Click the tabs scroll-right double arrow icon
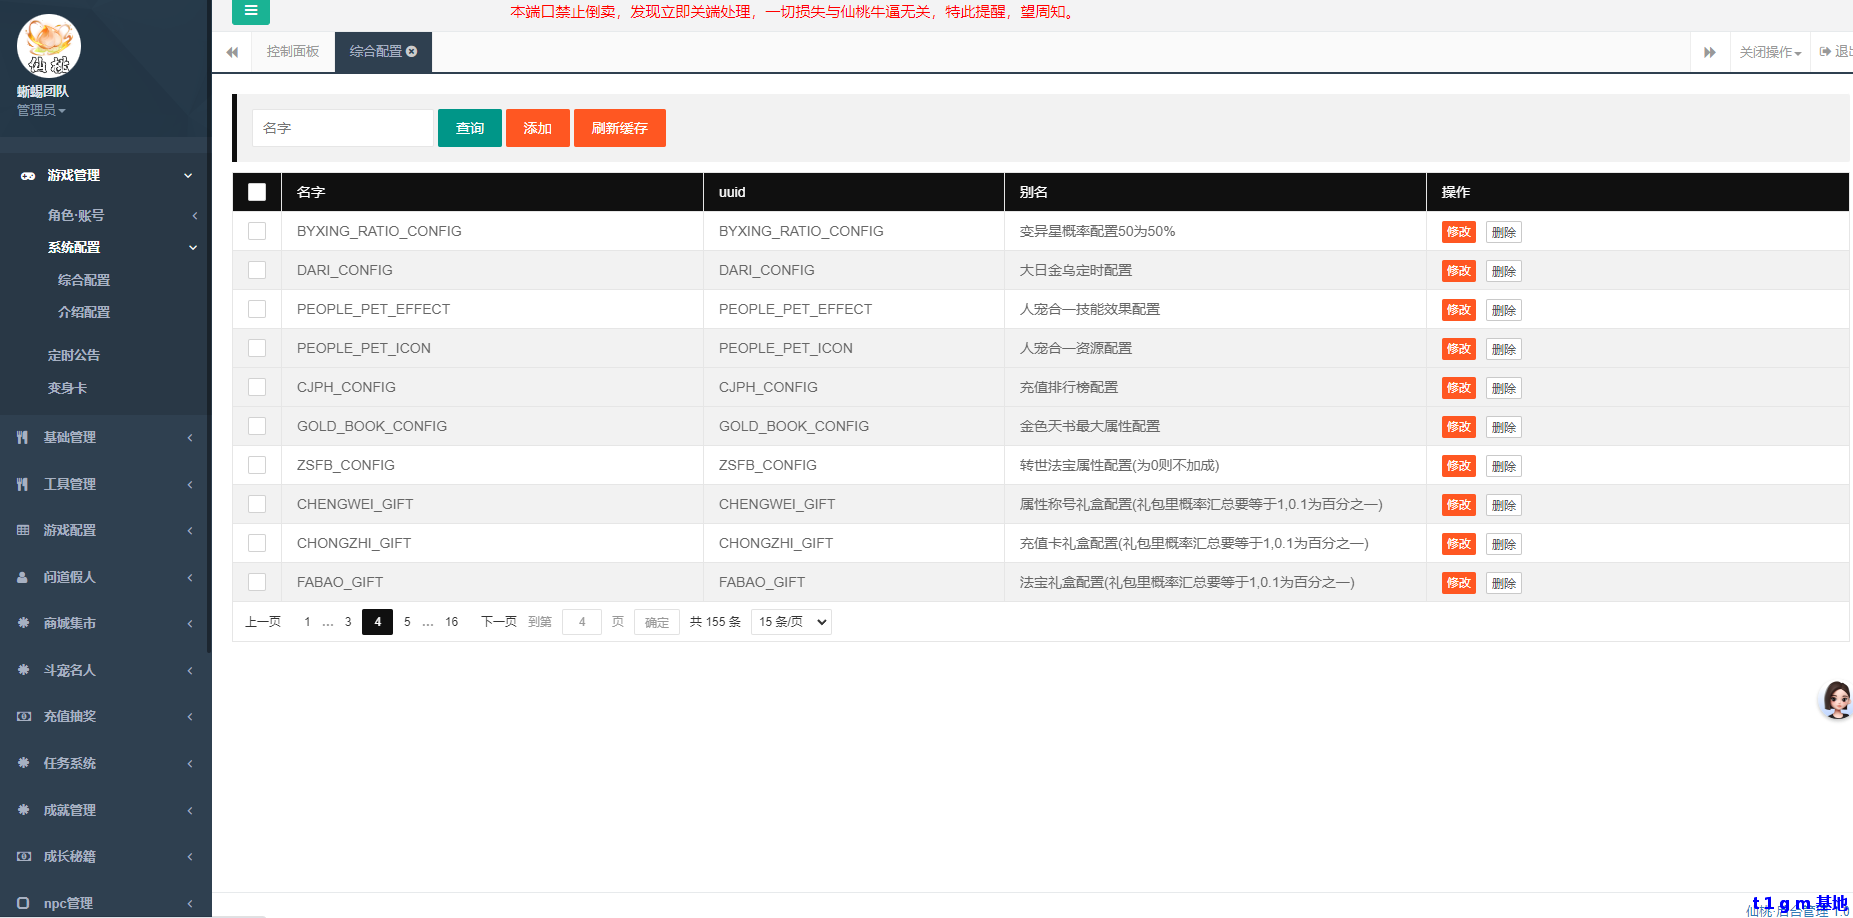Image resolution: width=1853 pixels, height=918 pixels. click(x=1709, y=52)
